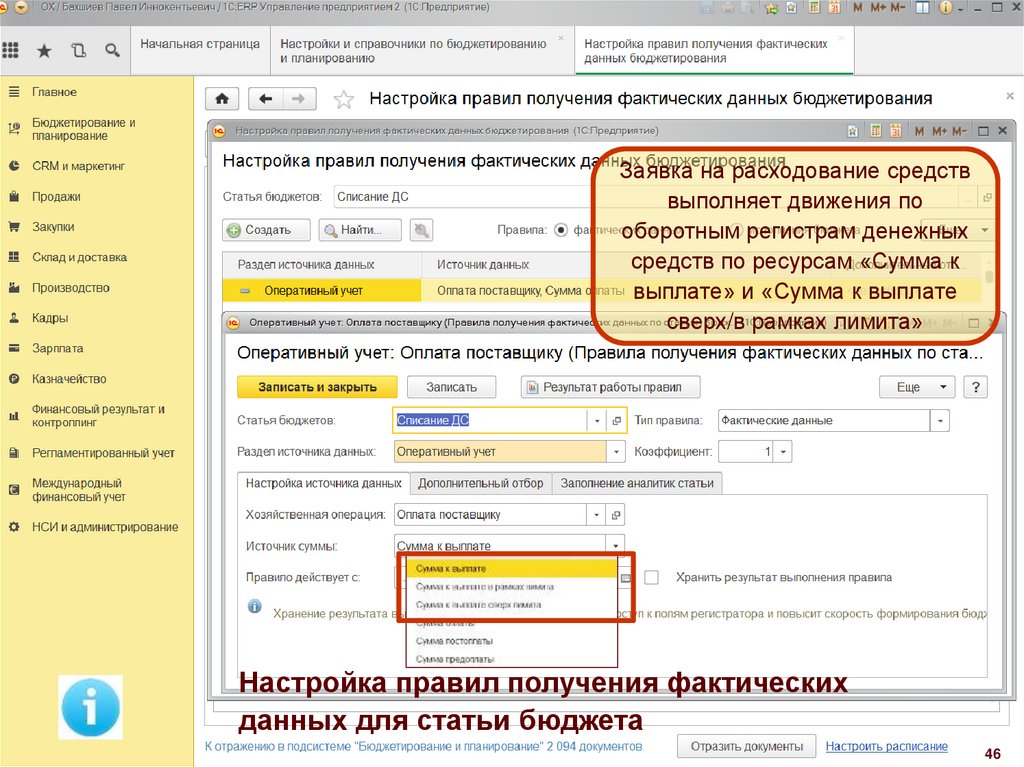This screenshot has width=1024, height=767.
Task: Open the Настроить расписание link
Action: tap(886, 746)
